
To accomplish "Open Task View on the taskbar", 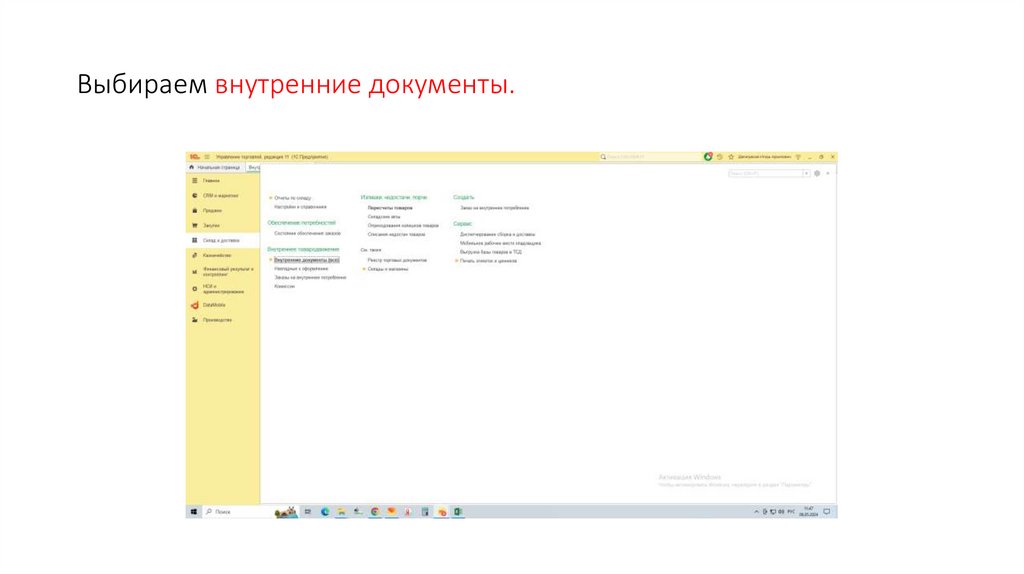I will [308, 512].
